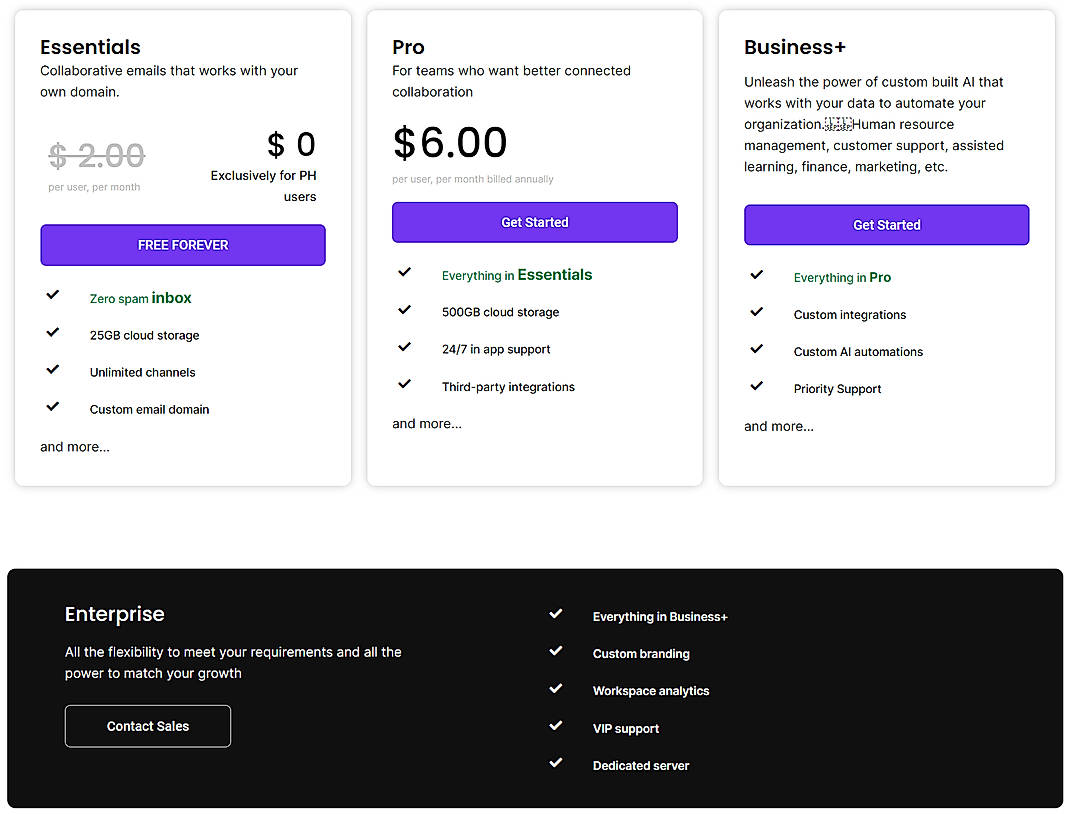Image resolution: width=1070 pixels, height=814 pixels.
Task: Click the Contact Sales button
Action: click(x=147, y=726)
